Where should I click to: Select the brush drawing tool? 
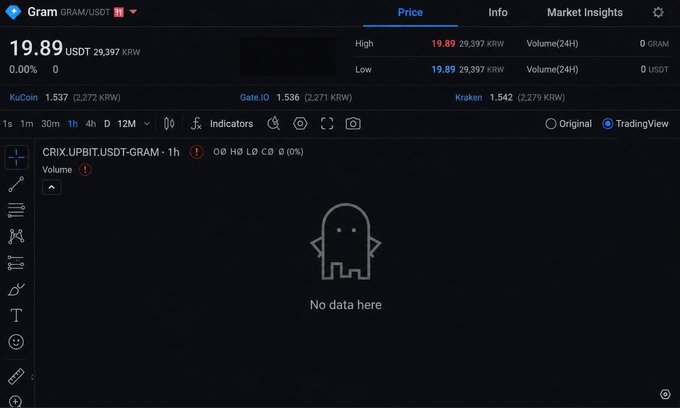pos(16,289)
